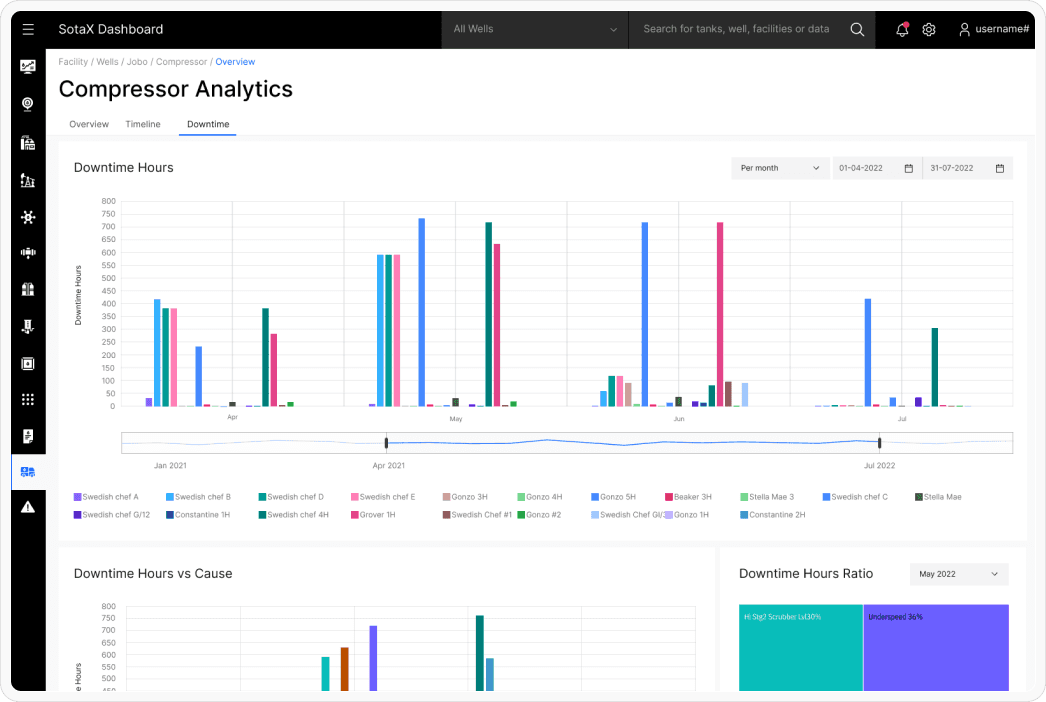This screenshot has height=702, width=1046.
Task: Toggle Swedish chef E legend series
Action: 383,497
